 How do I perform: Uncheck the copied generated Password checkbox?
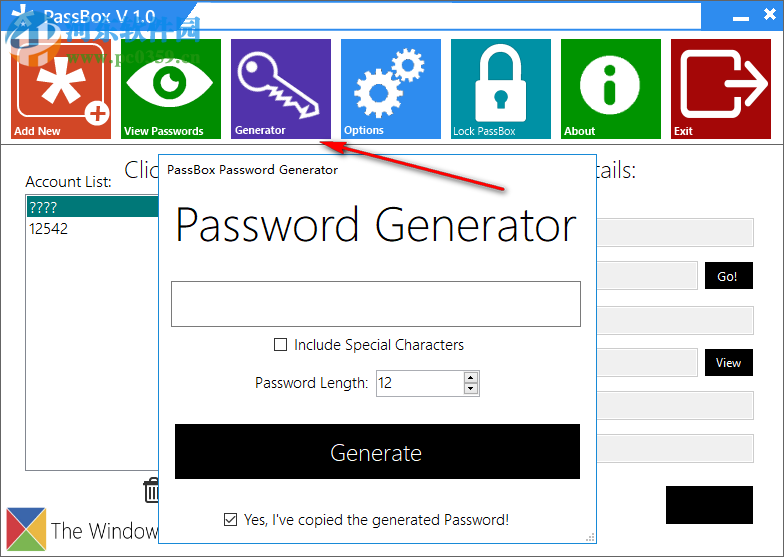pyautogui.click(x=231, y=520)
